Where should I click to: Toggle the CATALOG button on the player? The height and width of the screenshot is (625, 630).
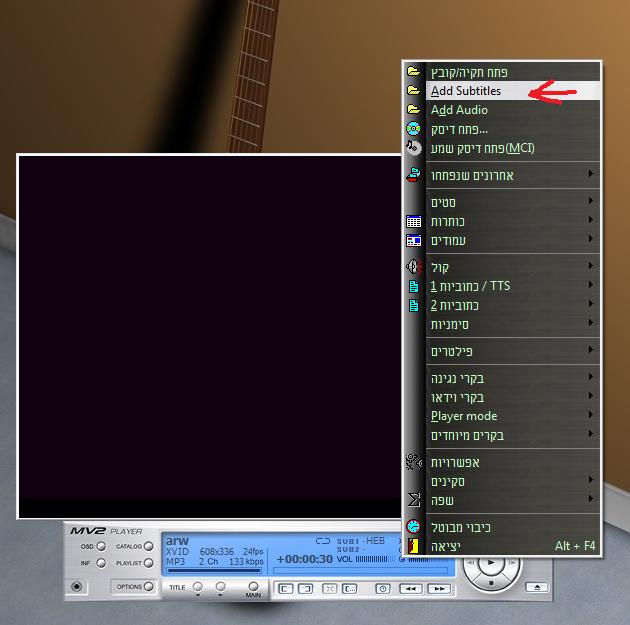[148, 547]
